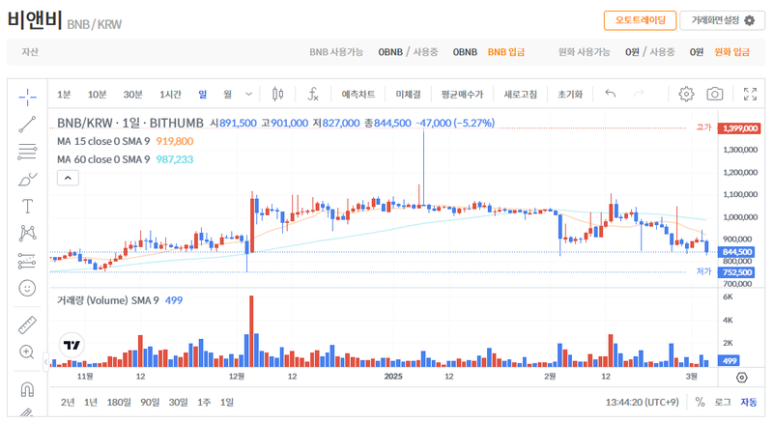Open 거래화면 설정 trading screen settings
This screenshot has width=773, height=423.
[x=722, y=20]
